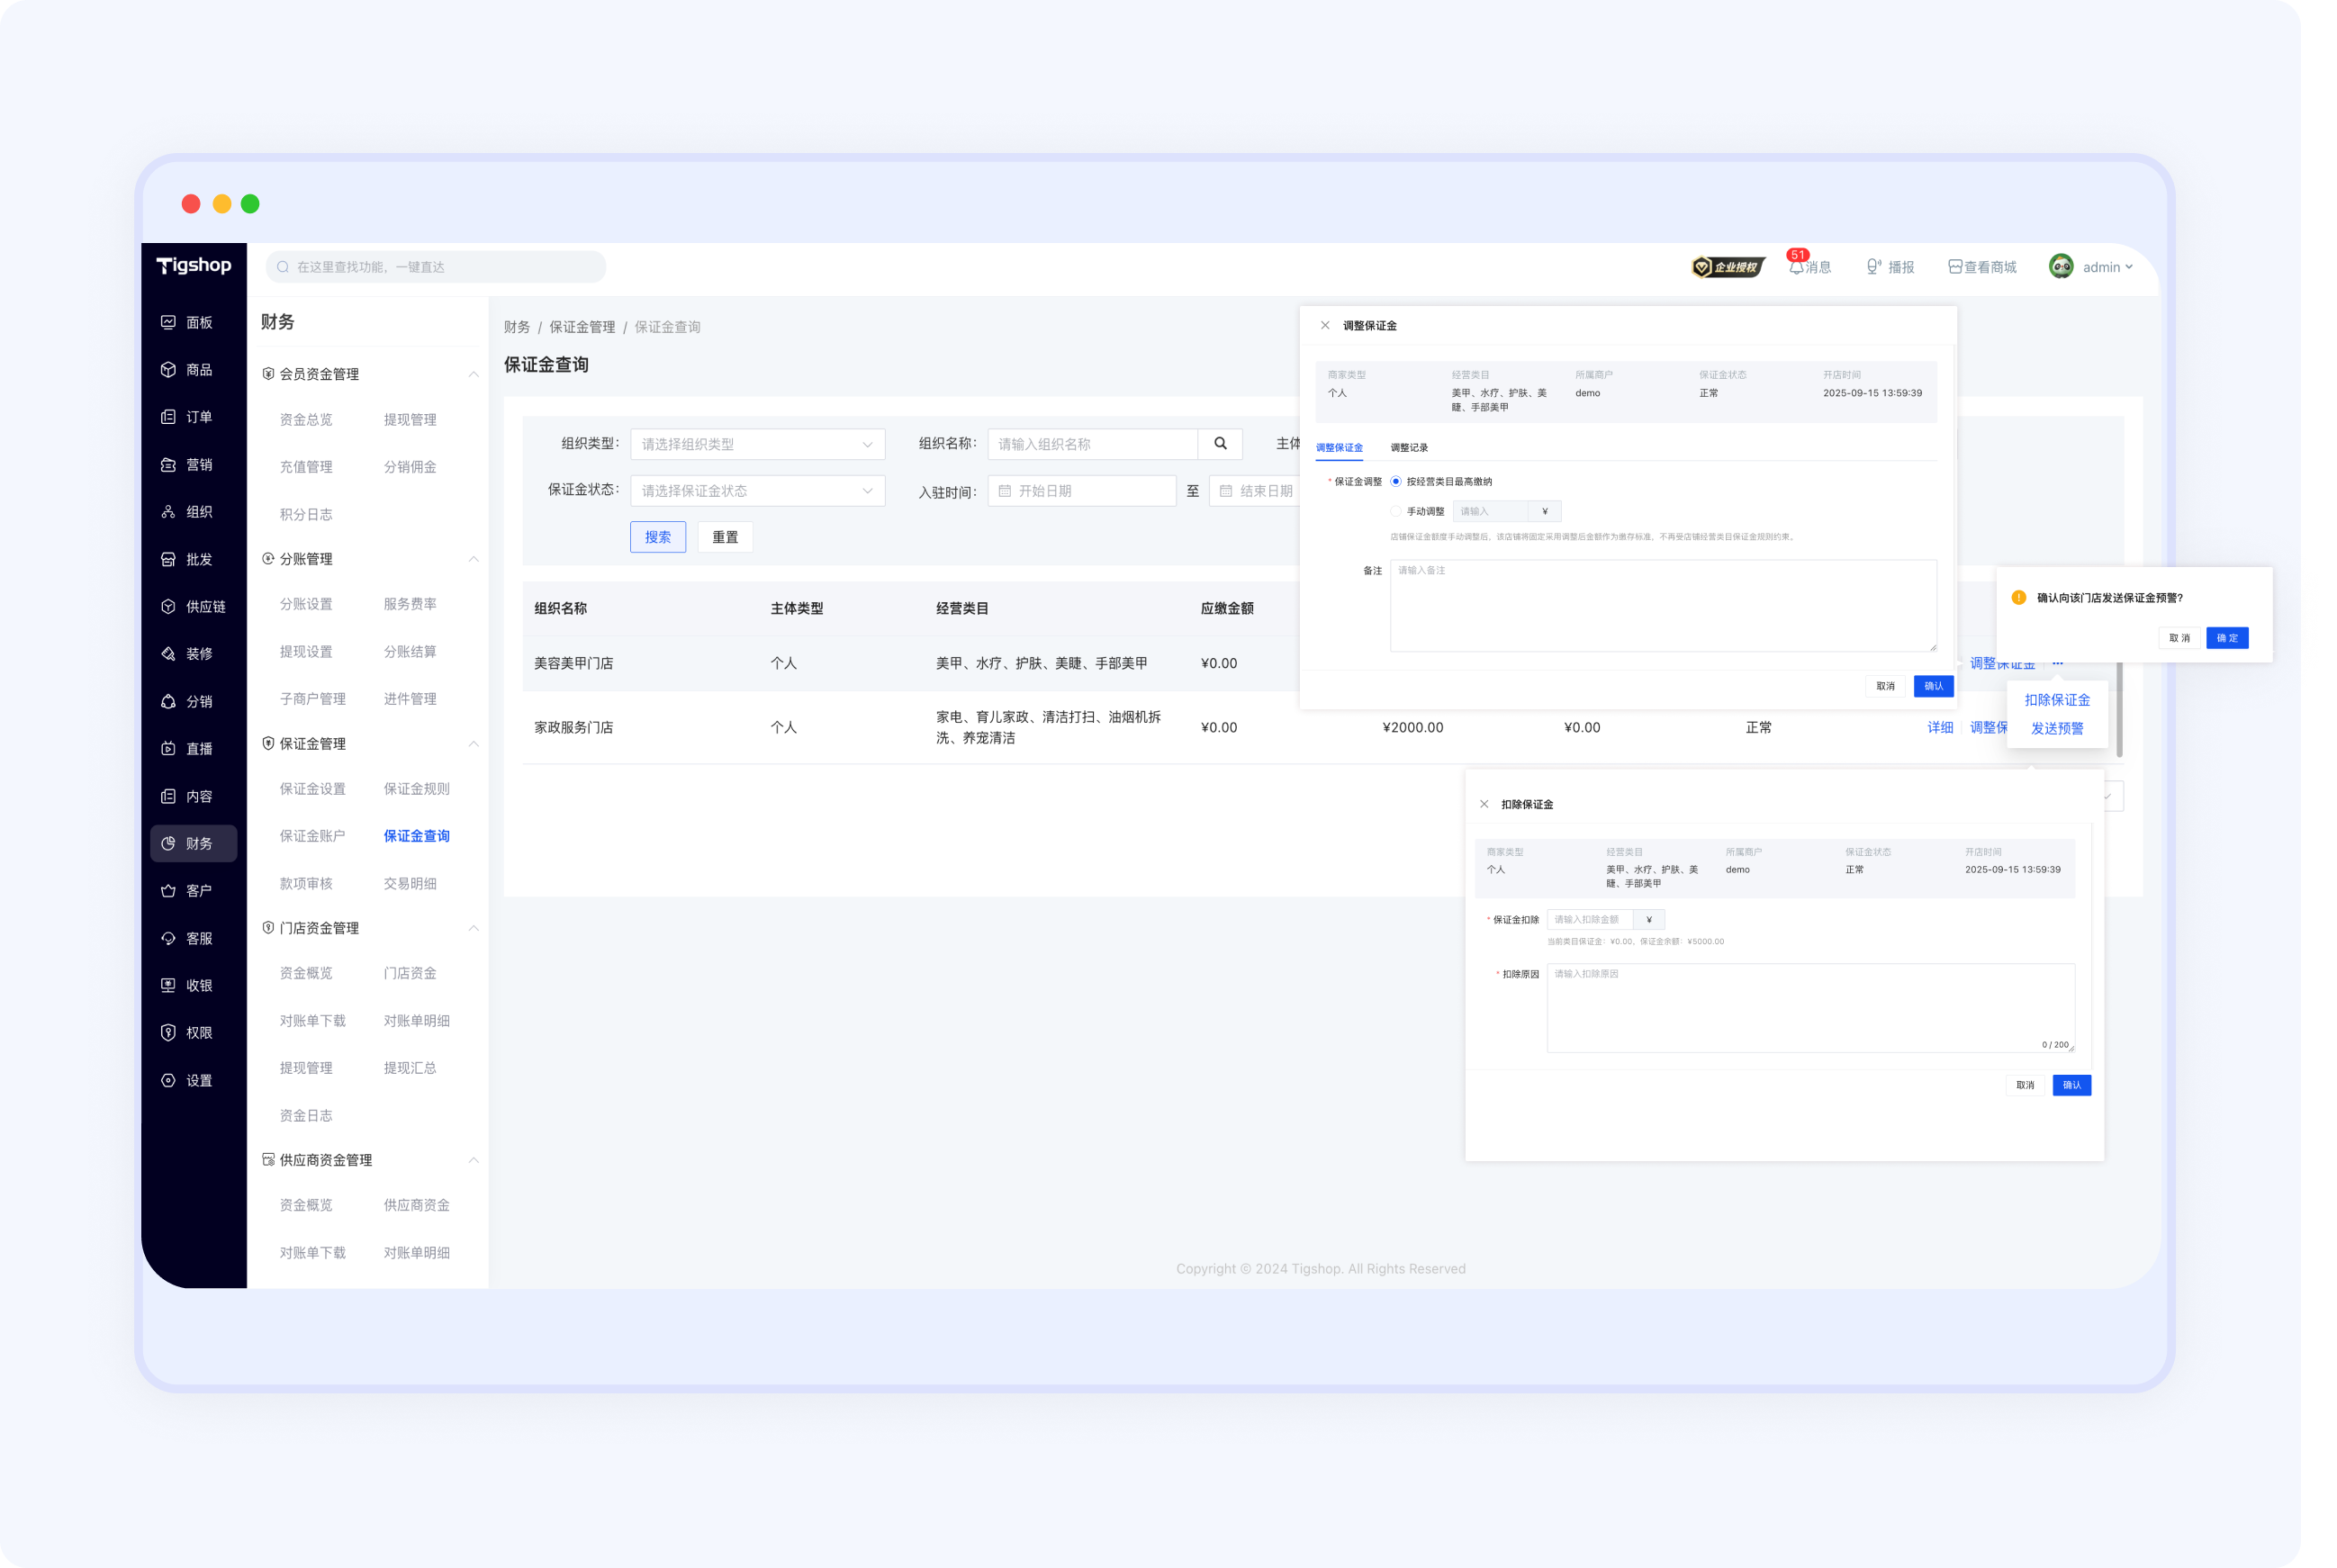Open the 营销 marketing sidebar icon
This screenshot has width=2337, height=1568.
[x=168, y=465]
